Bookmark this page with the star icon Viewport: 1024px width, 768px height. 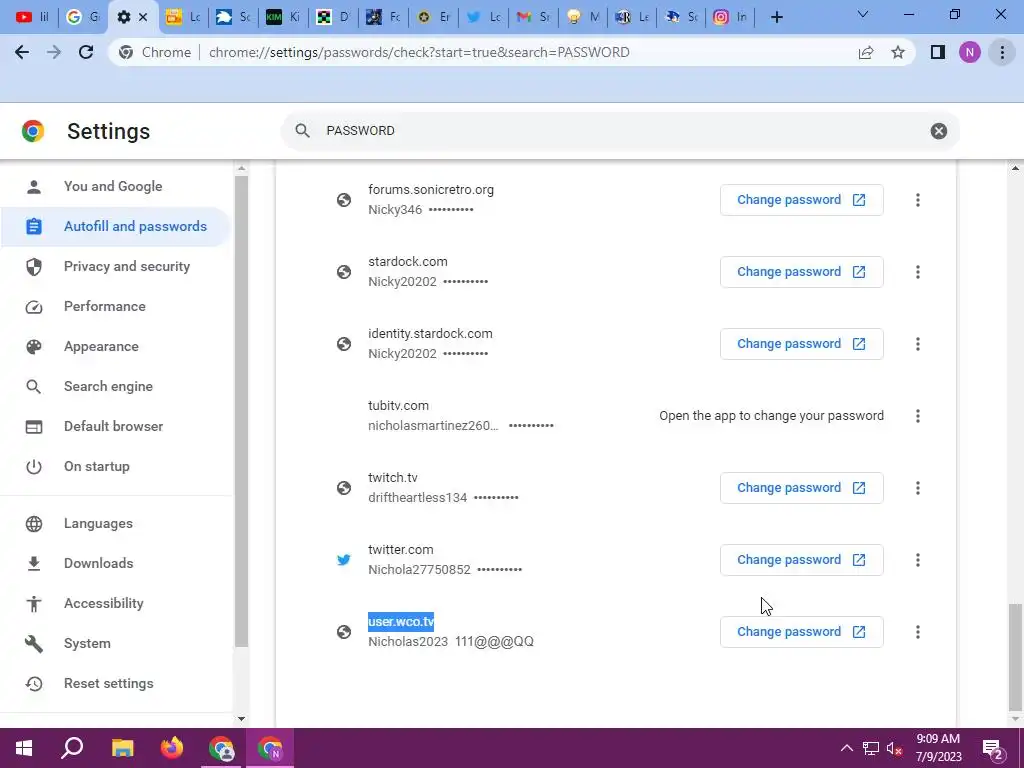coord(898,52)
